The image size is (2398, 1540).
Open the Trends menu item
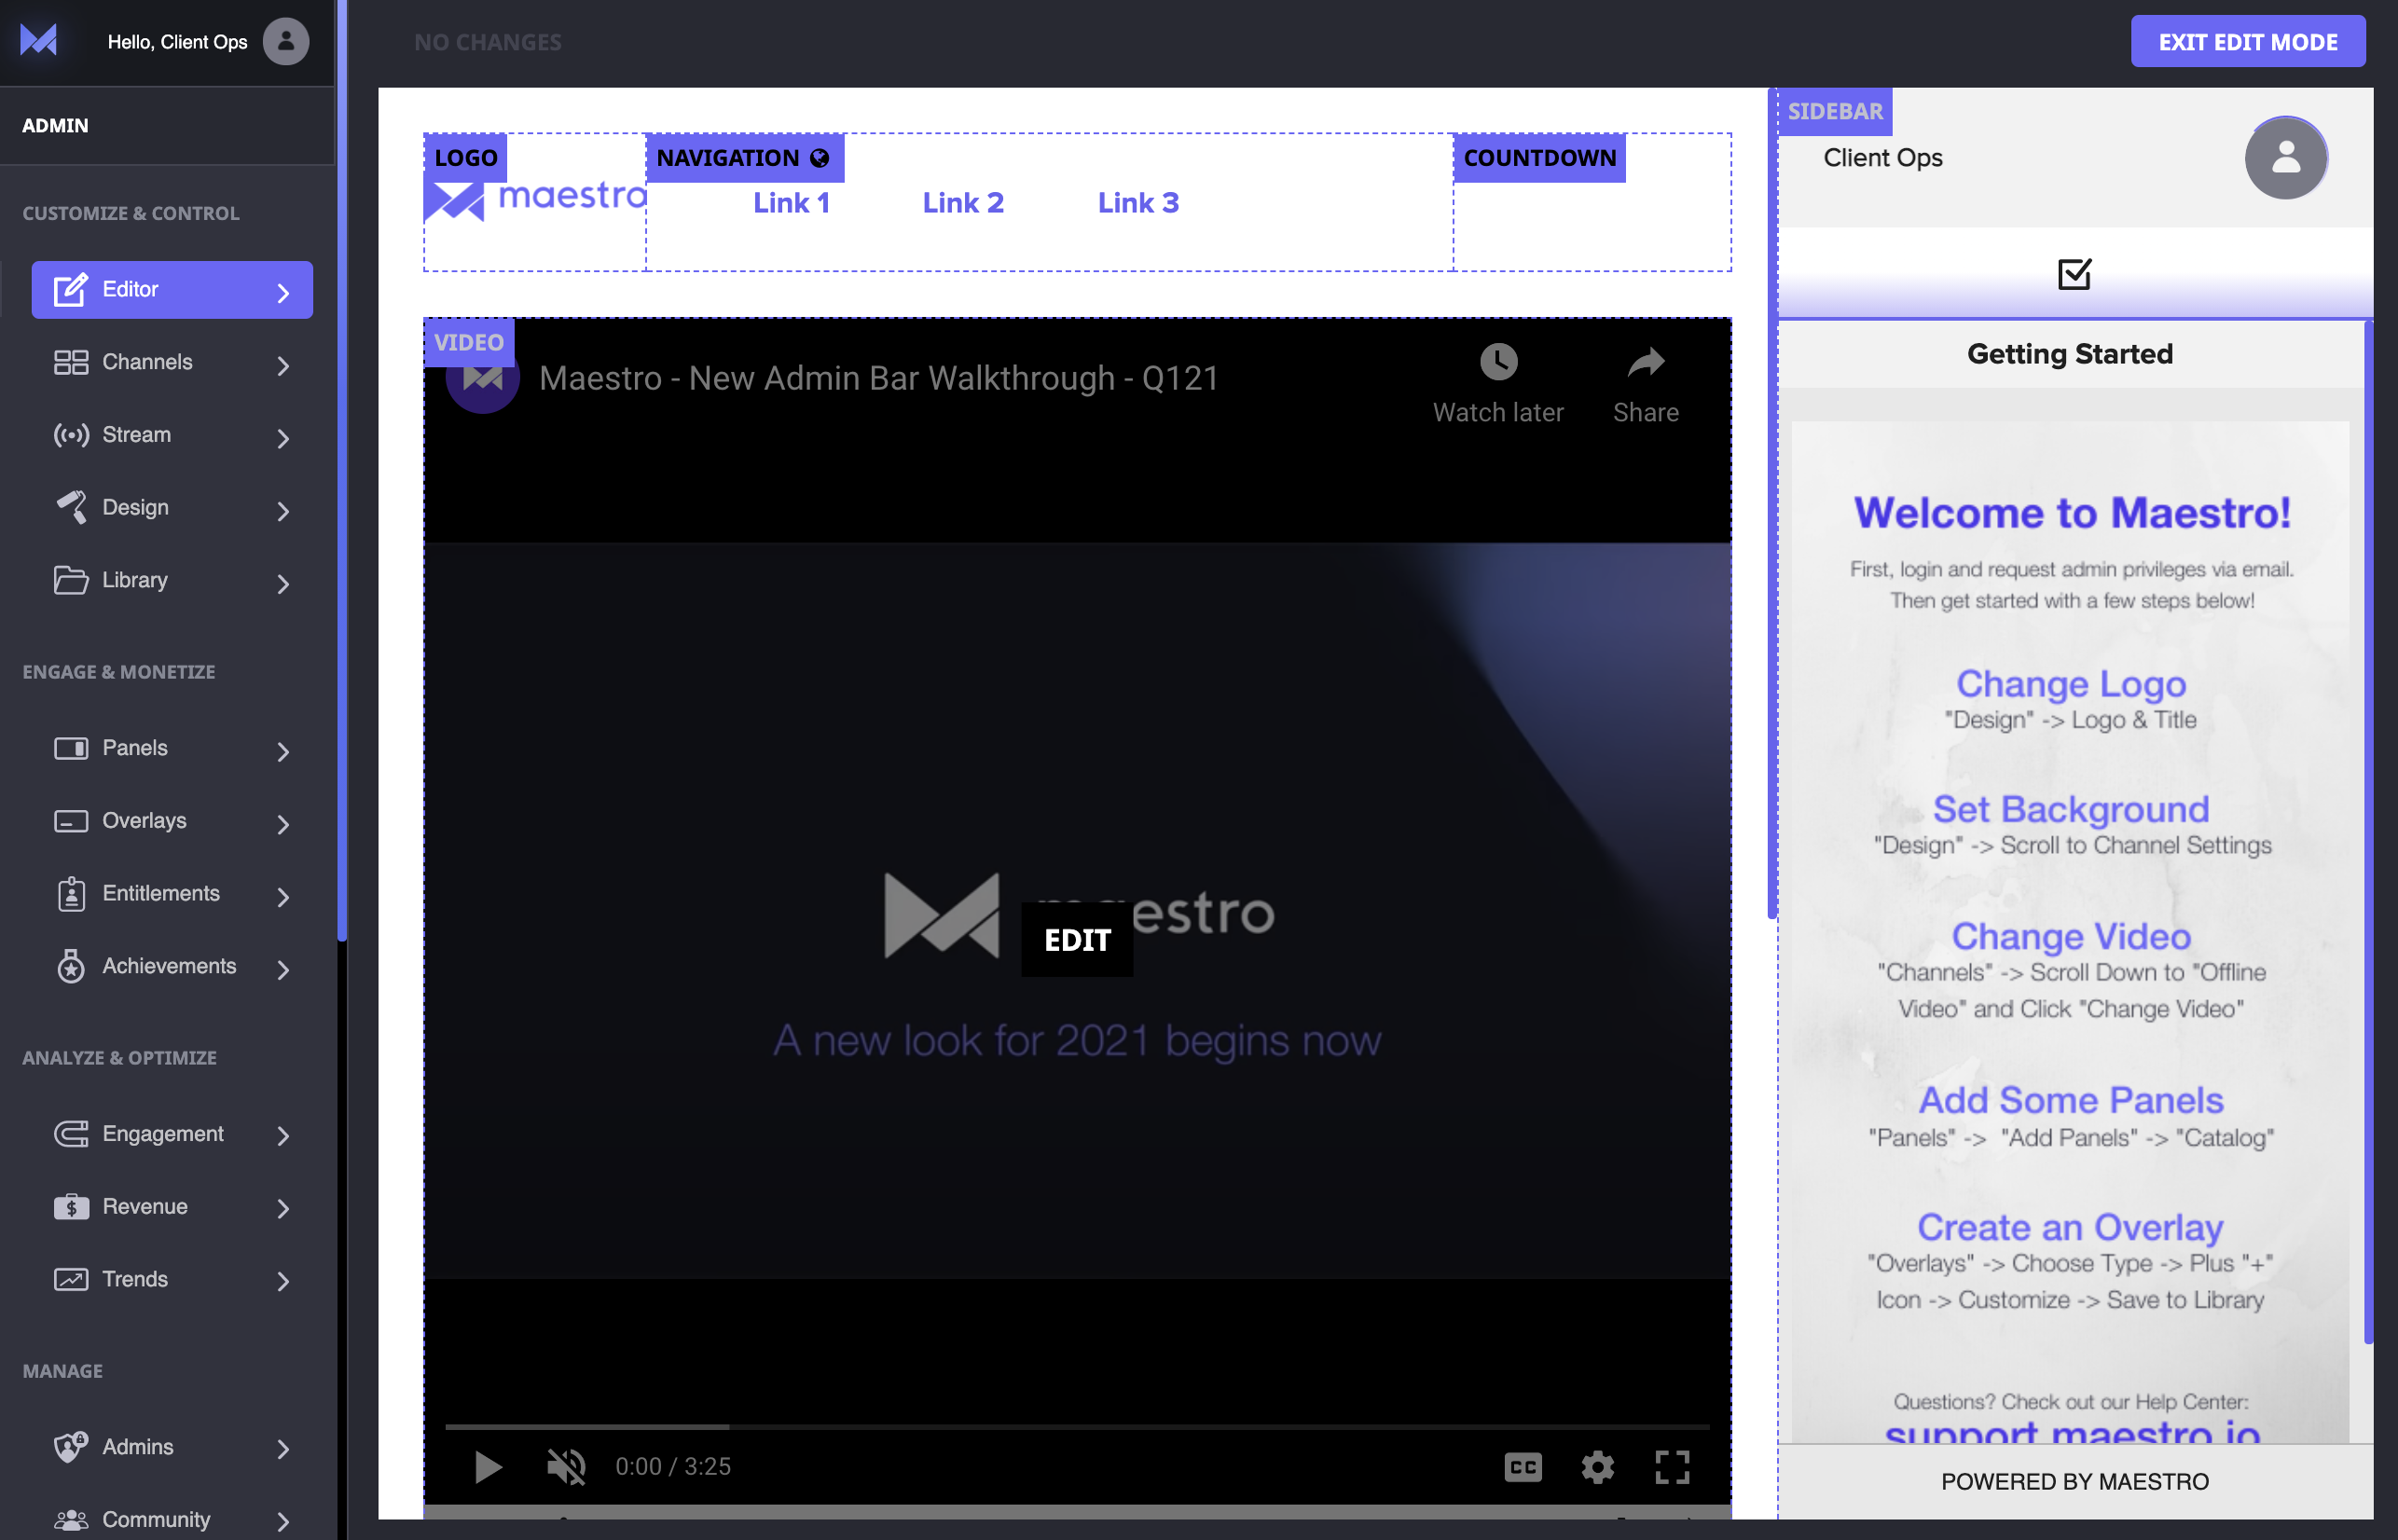tap(172, 1279)
